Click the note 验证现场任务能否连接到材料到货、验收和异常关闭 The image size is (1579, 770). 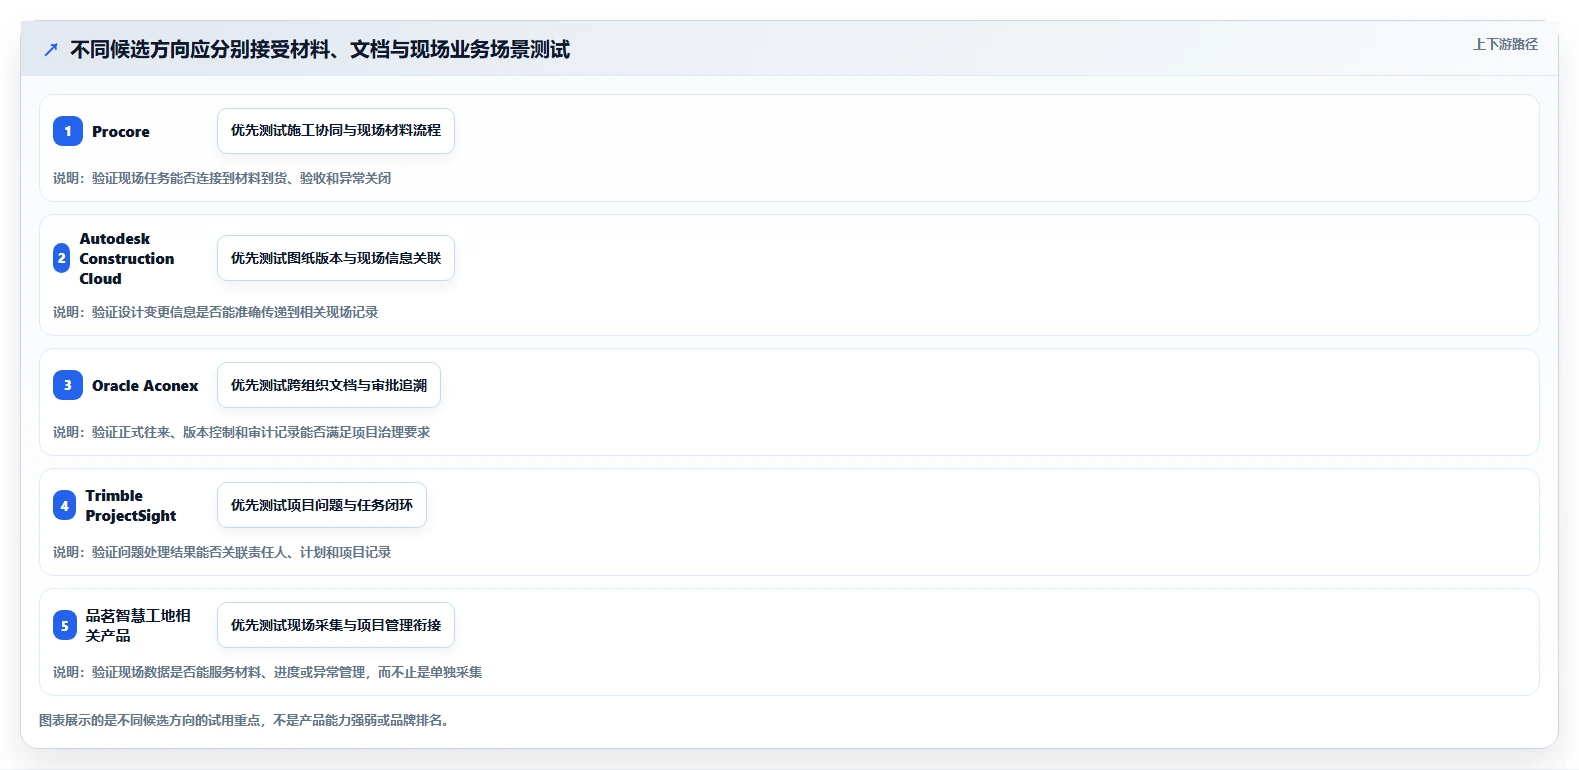click(x=241, y=178)
